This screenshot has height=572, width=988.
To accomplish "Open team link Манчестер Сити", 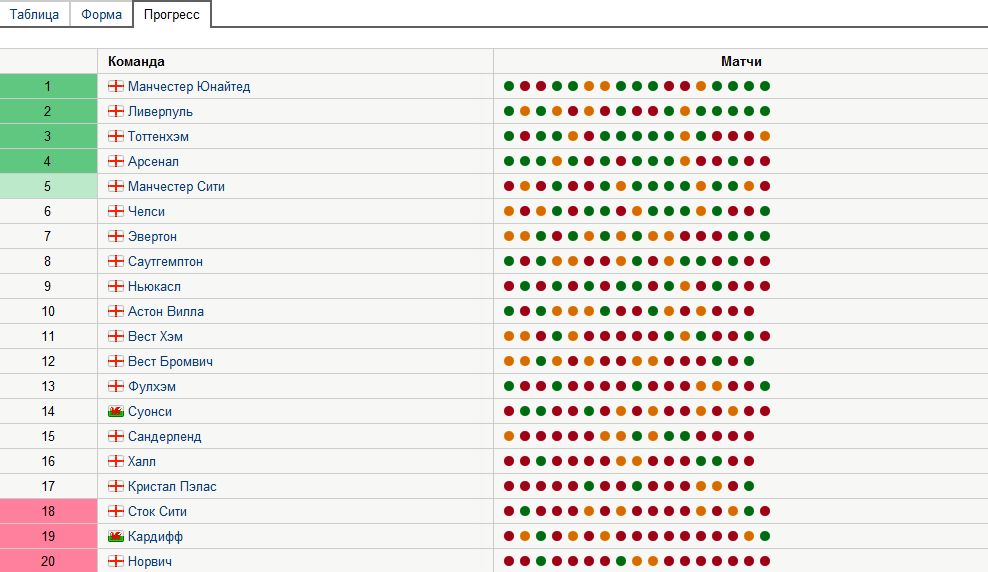I will pos(176,186).
